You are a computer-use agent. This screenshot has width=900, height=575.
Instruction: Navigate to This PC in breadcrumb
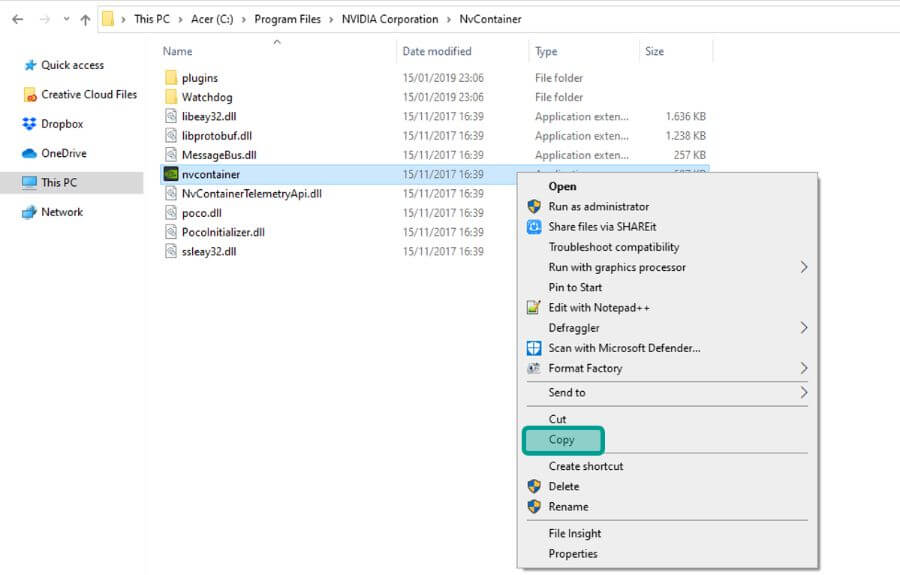tap(152, 19)
